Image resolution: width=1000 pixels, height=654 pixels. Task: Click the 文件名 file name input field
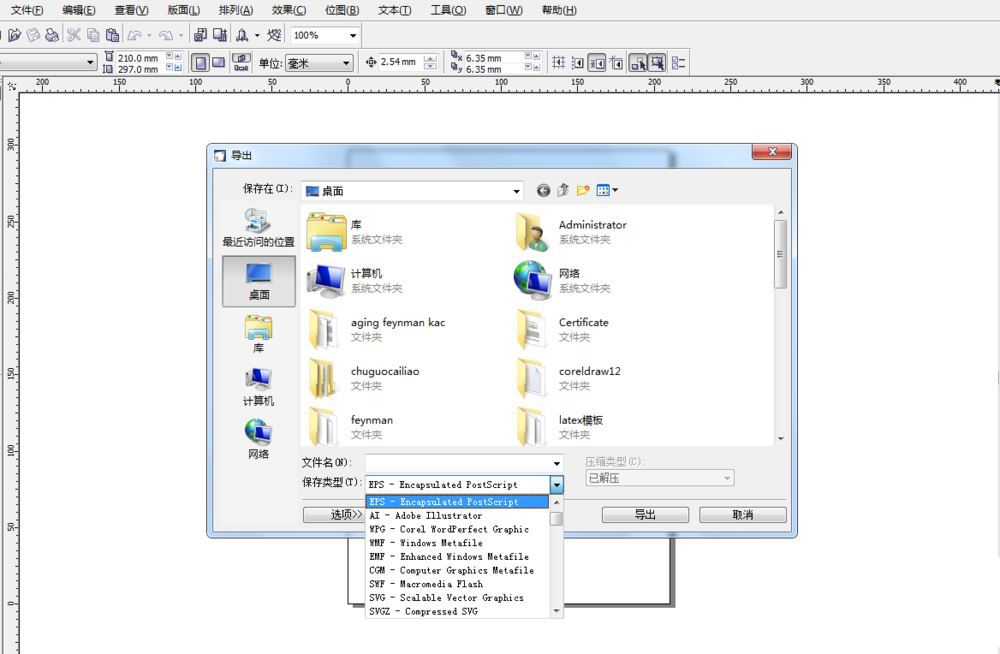click(x=458, y=463)
